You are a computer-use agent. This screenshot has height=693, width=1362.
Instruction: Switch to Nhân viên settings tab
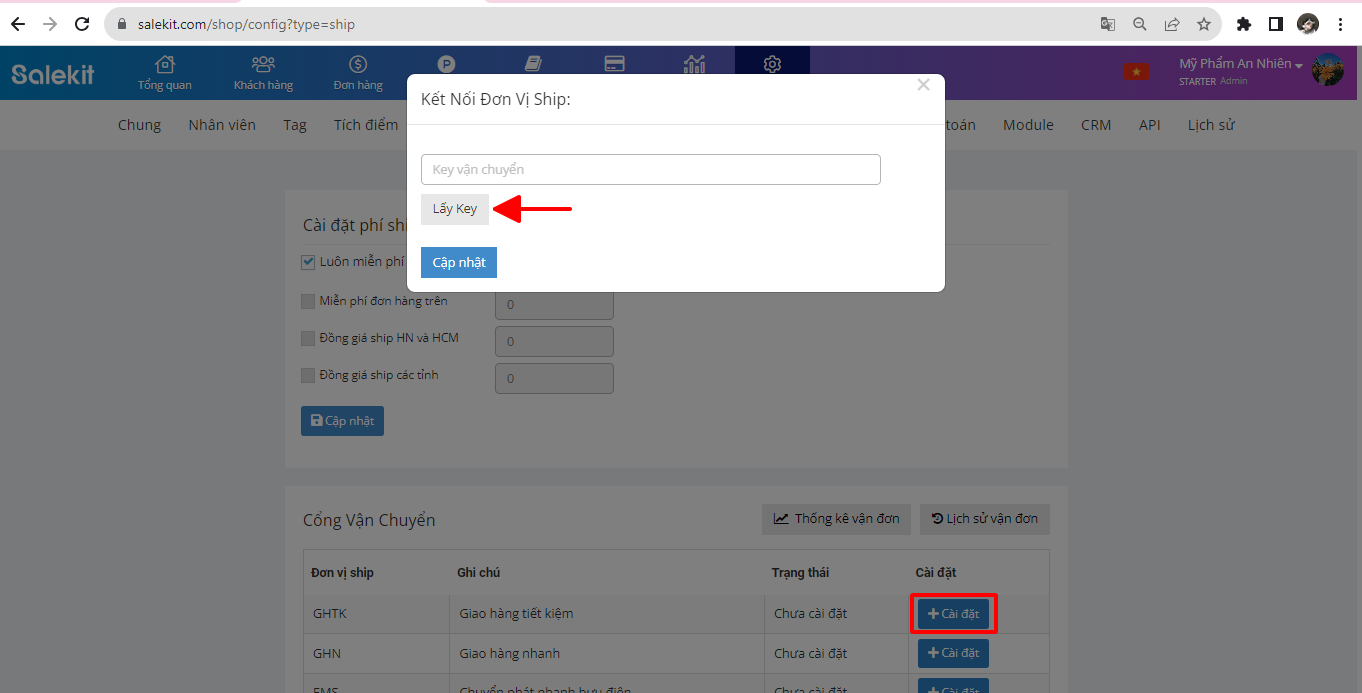coord(222,125)
